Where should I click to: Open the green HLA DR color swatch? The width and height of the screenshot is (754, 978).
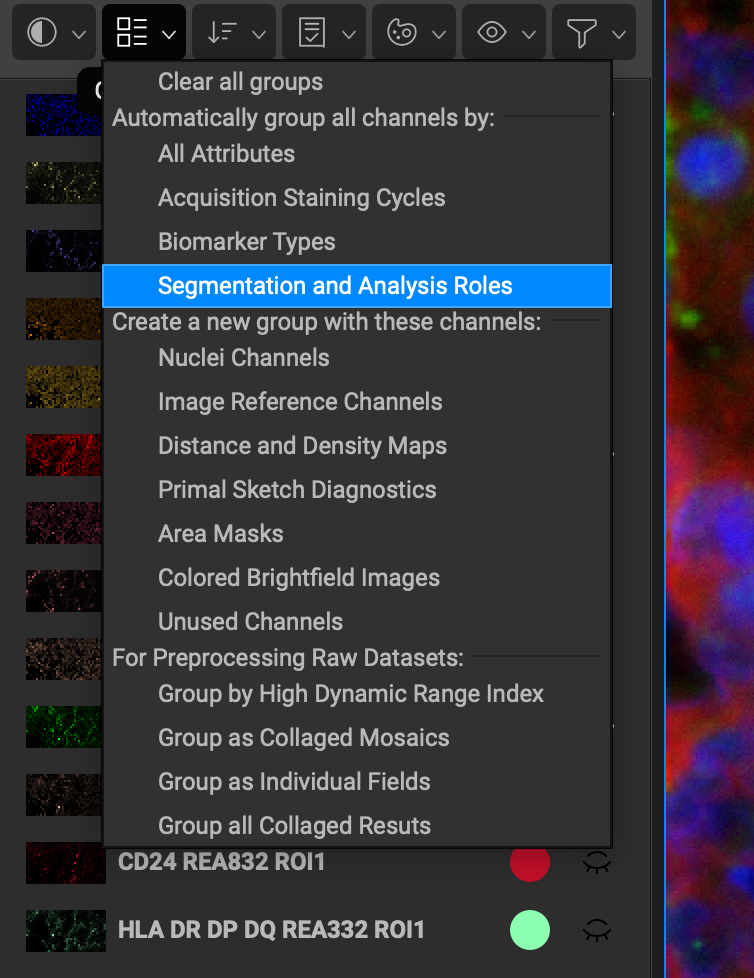coord(529,930)
